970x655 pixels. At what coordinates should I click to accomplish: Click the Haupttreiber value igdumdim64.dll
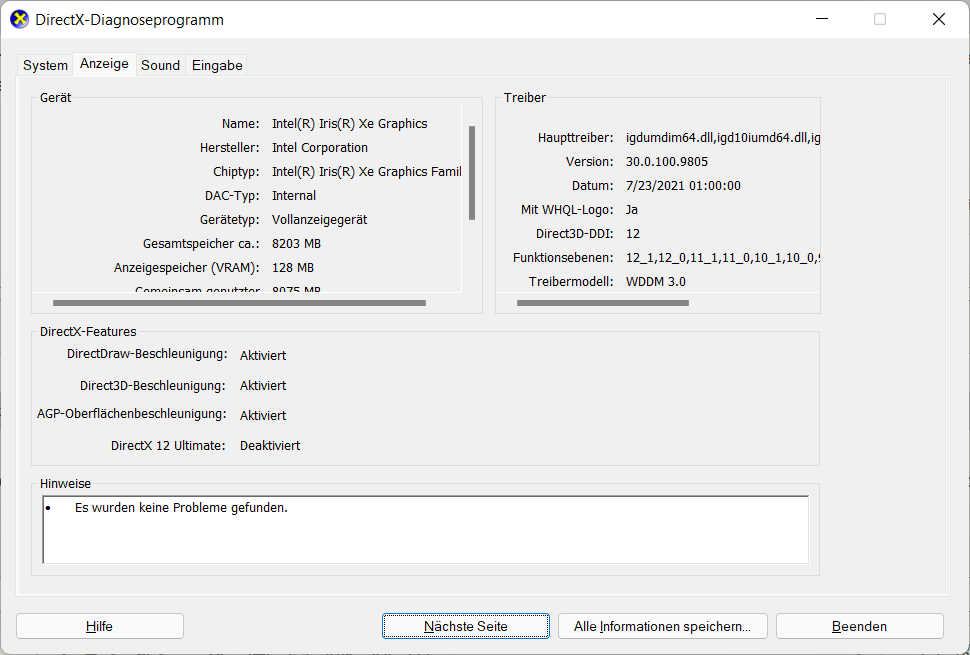pyautogui.click(x=723, y=138)
